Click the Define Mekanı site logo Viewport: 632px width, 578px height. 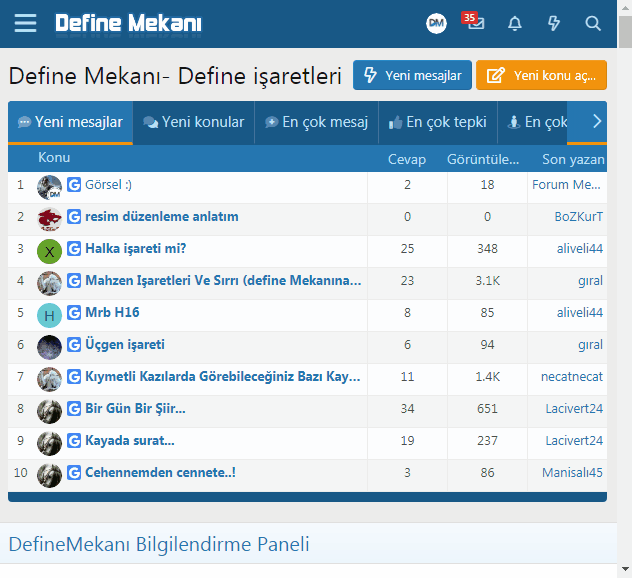coord(128,23)
